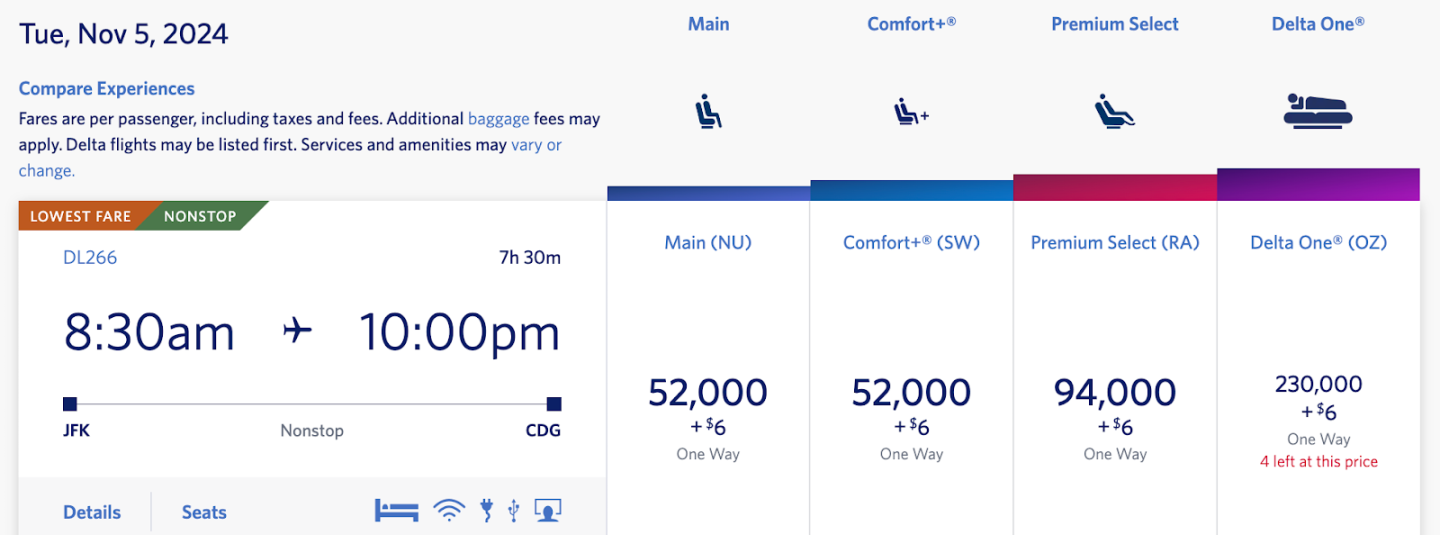Click the Premium Select recliner icon
The image size is (1440, 535).
coord(1114,111)
